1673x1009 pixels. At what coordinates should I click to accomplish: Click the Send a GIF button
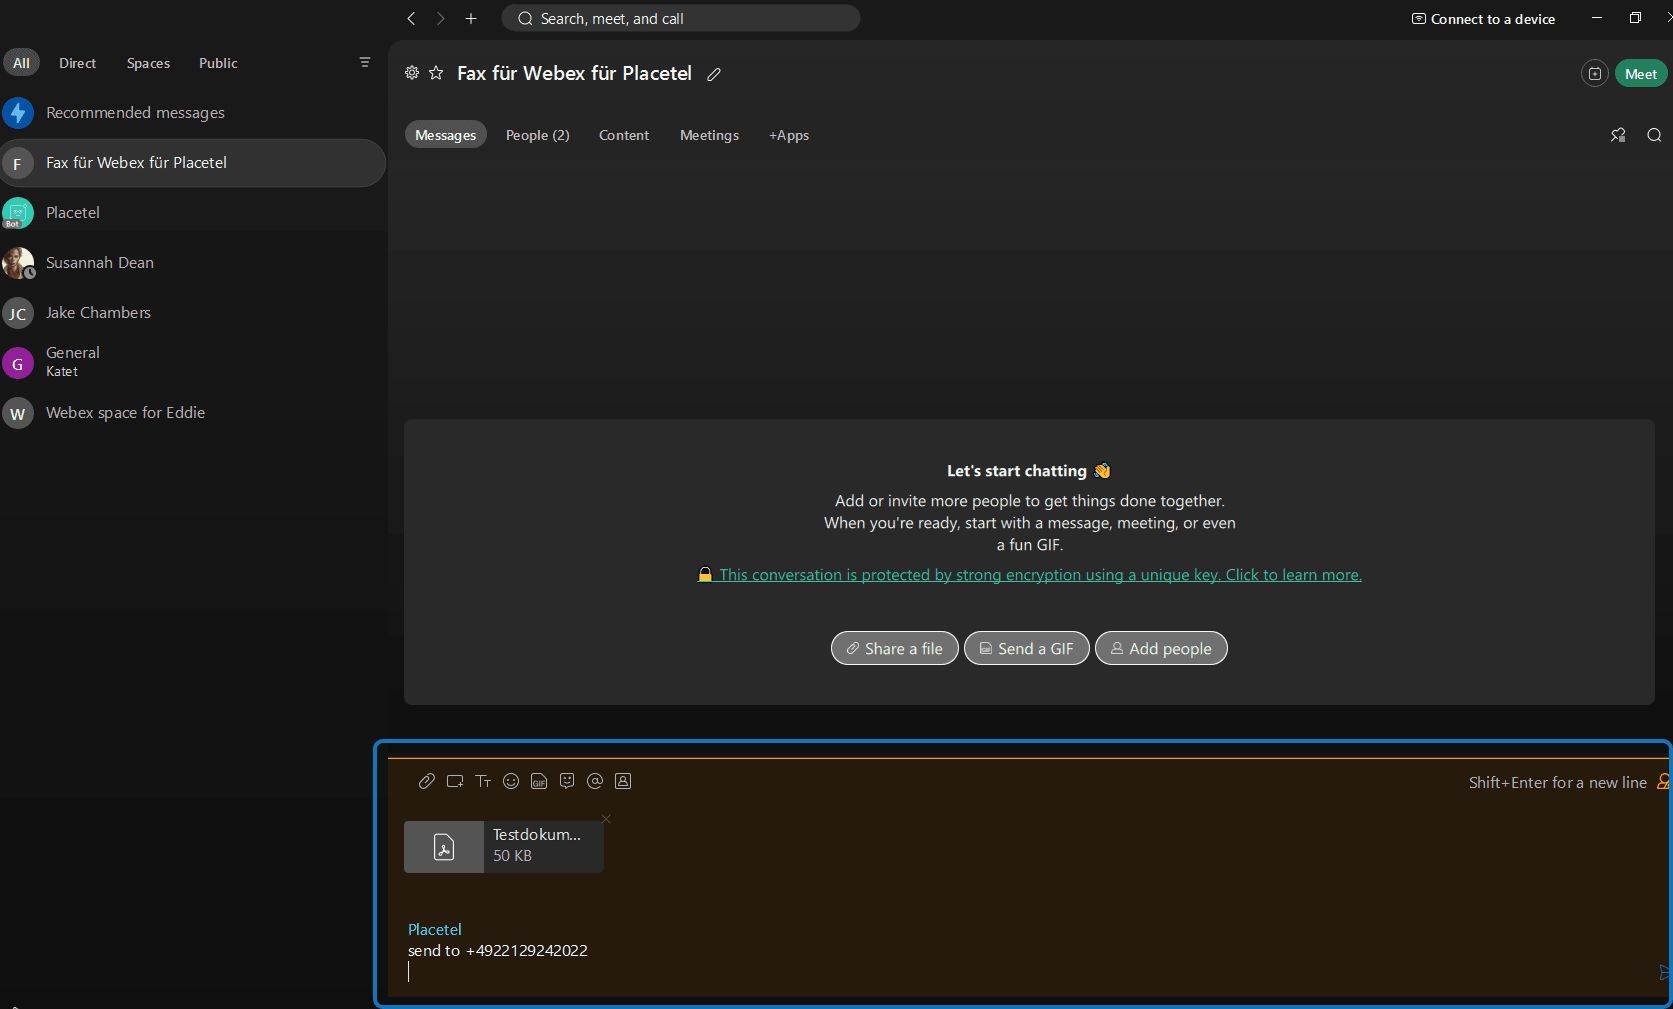[1026, 648]
